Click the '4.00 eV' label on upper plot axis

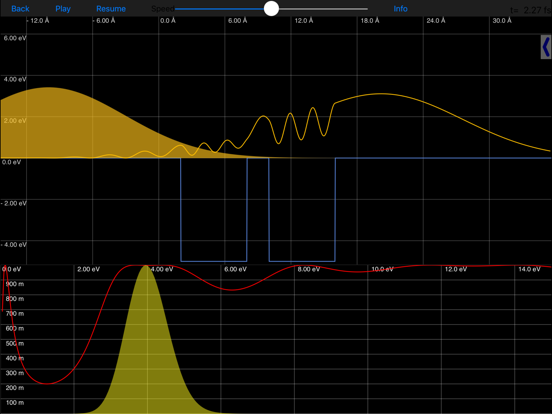[x=15, y=79]
